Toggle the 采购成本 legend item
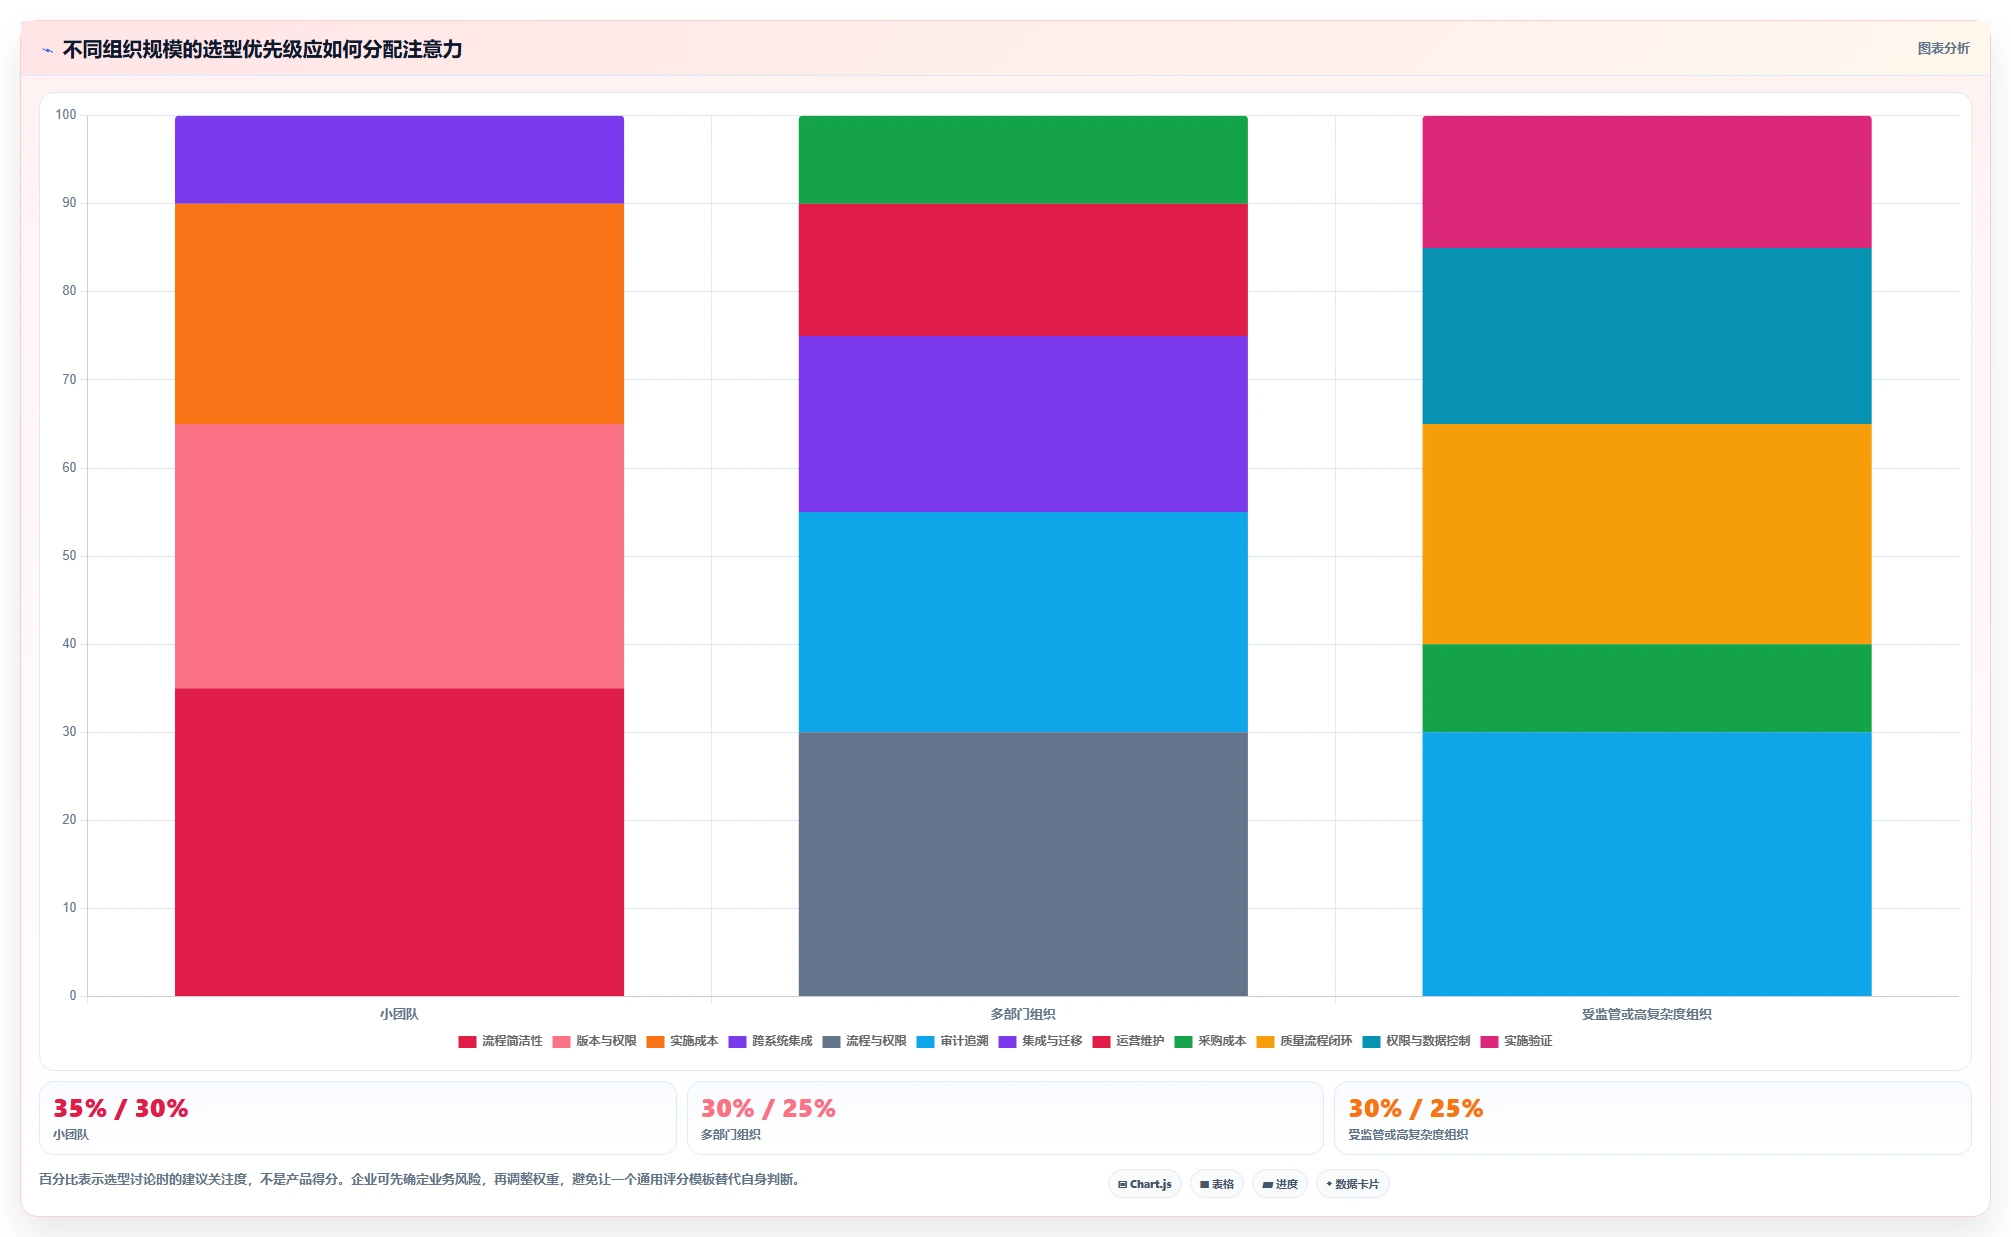The height and width of the screenshot is (1237, 2011). [1210, 1041]
